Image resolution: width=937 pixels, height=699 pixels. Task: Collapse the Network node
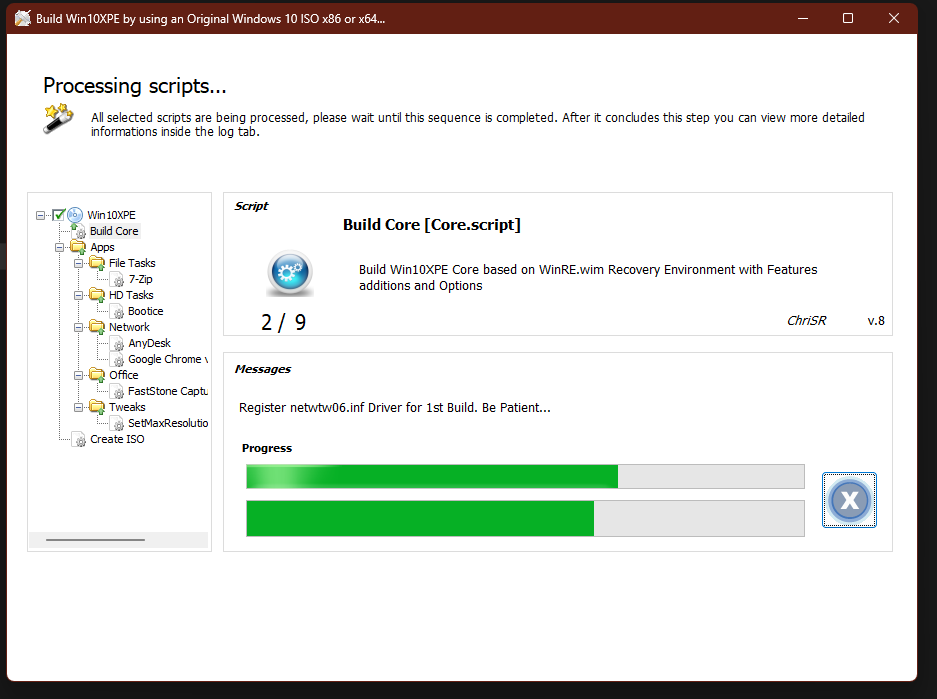click(x=78, y=327)
